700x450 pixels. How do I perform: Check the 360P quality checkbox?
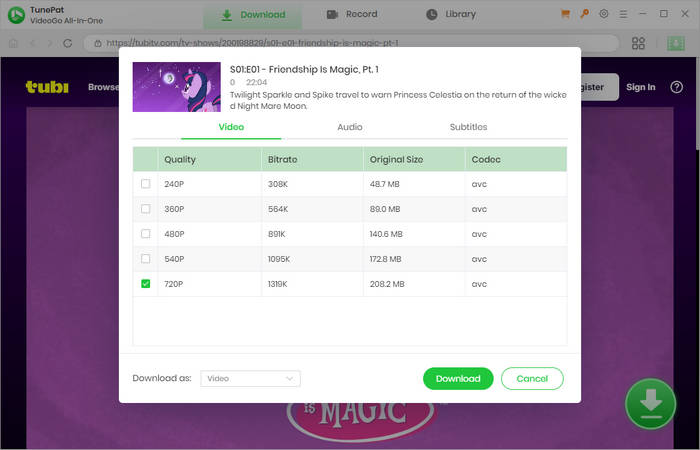click(x=146, y=209)
